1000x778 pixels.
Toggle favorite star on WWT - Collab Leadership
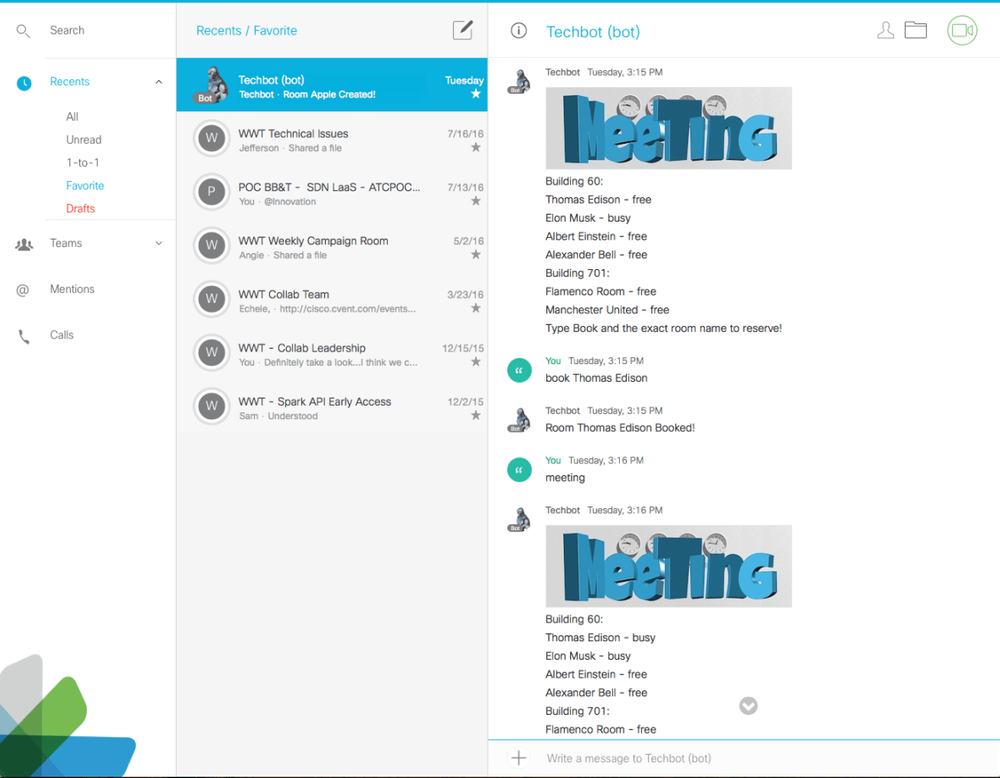[x=476, y=362]
